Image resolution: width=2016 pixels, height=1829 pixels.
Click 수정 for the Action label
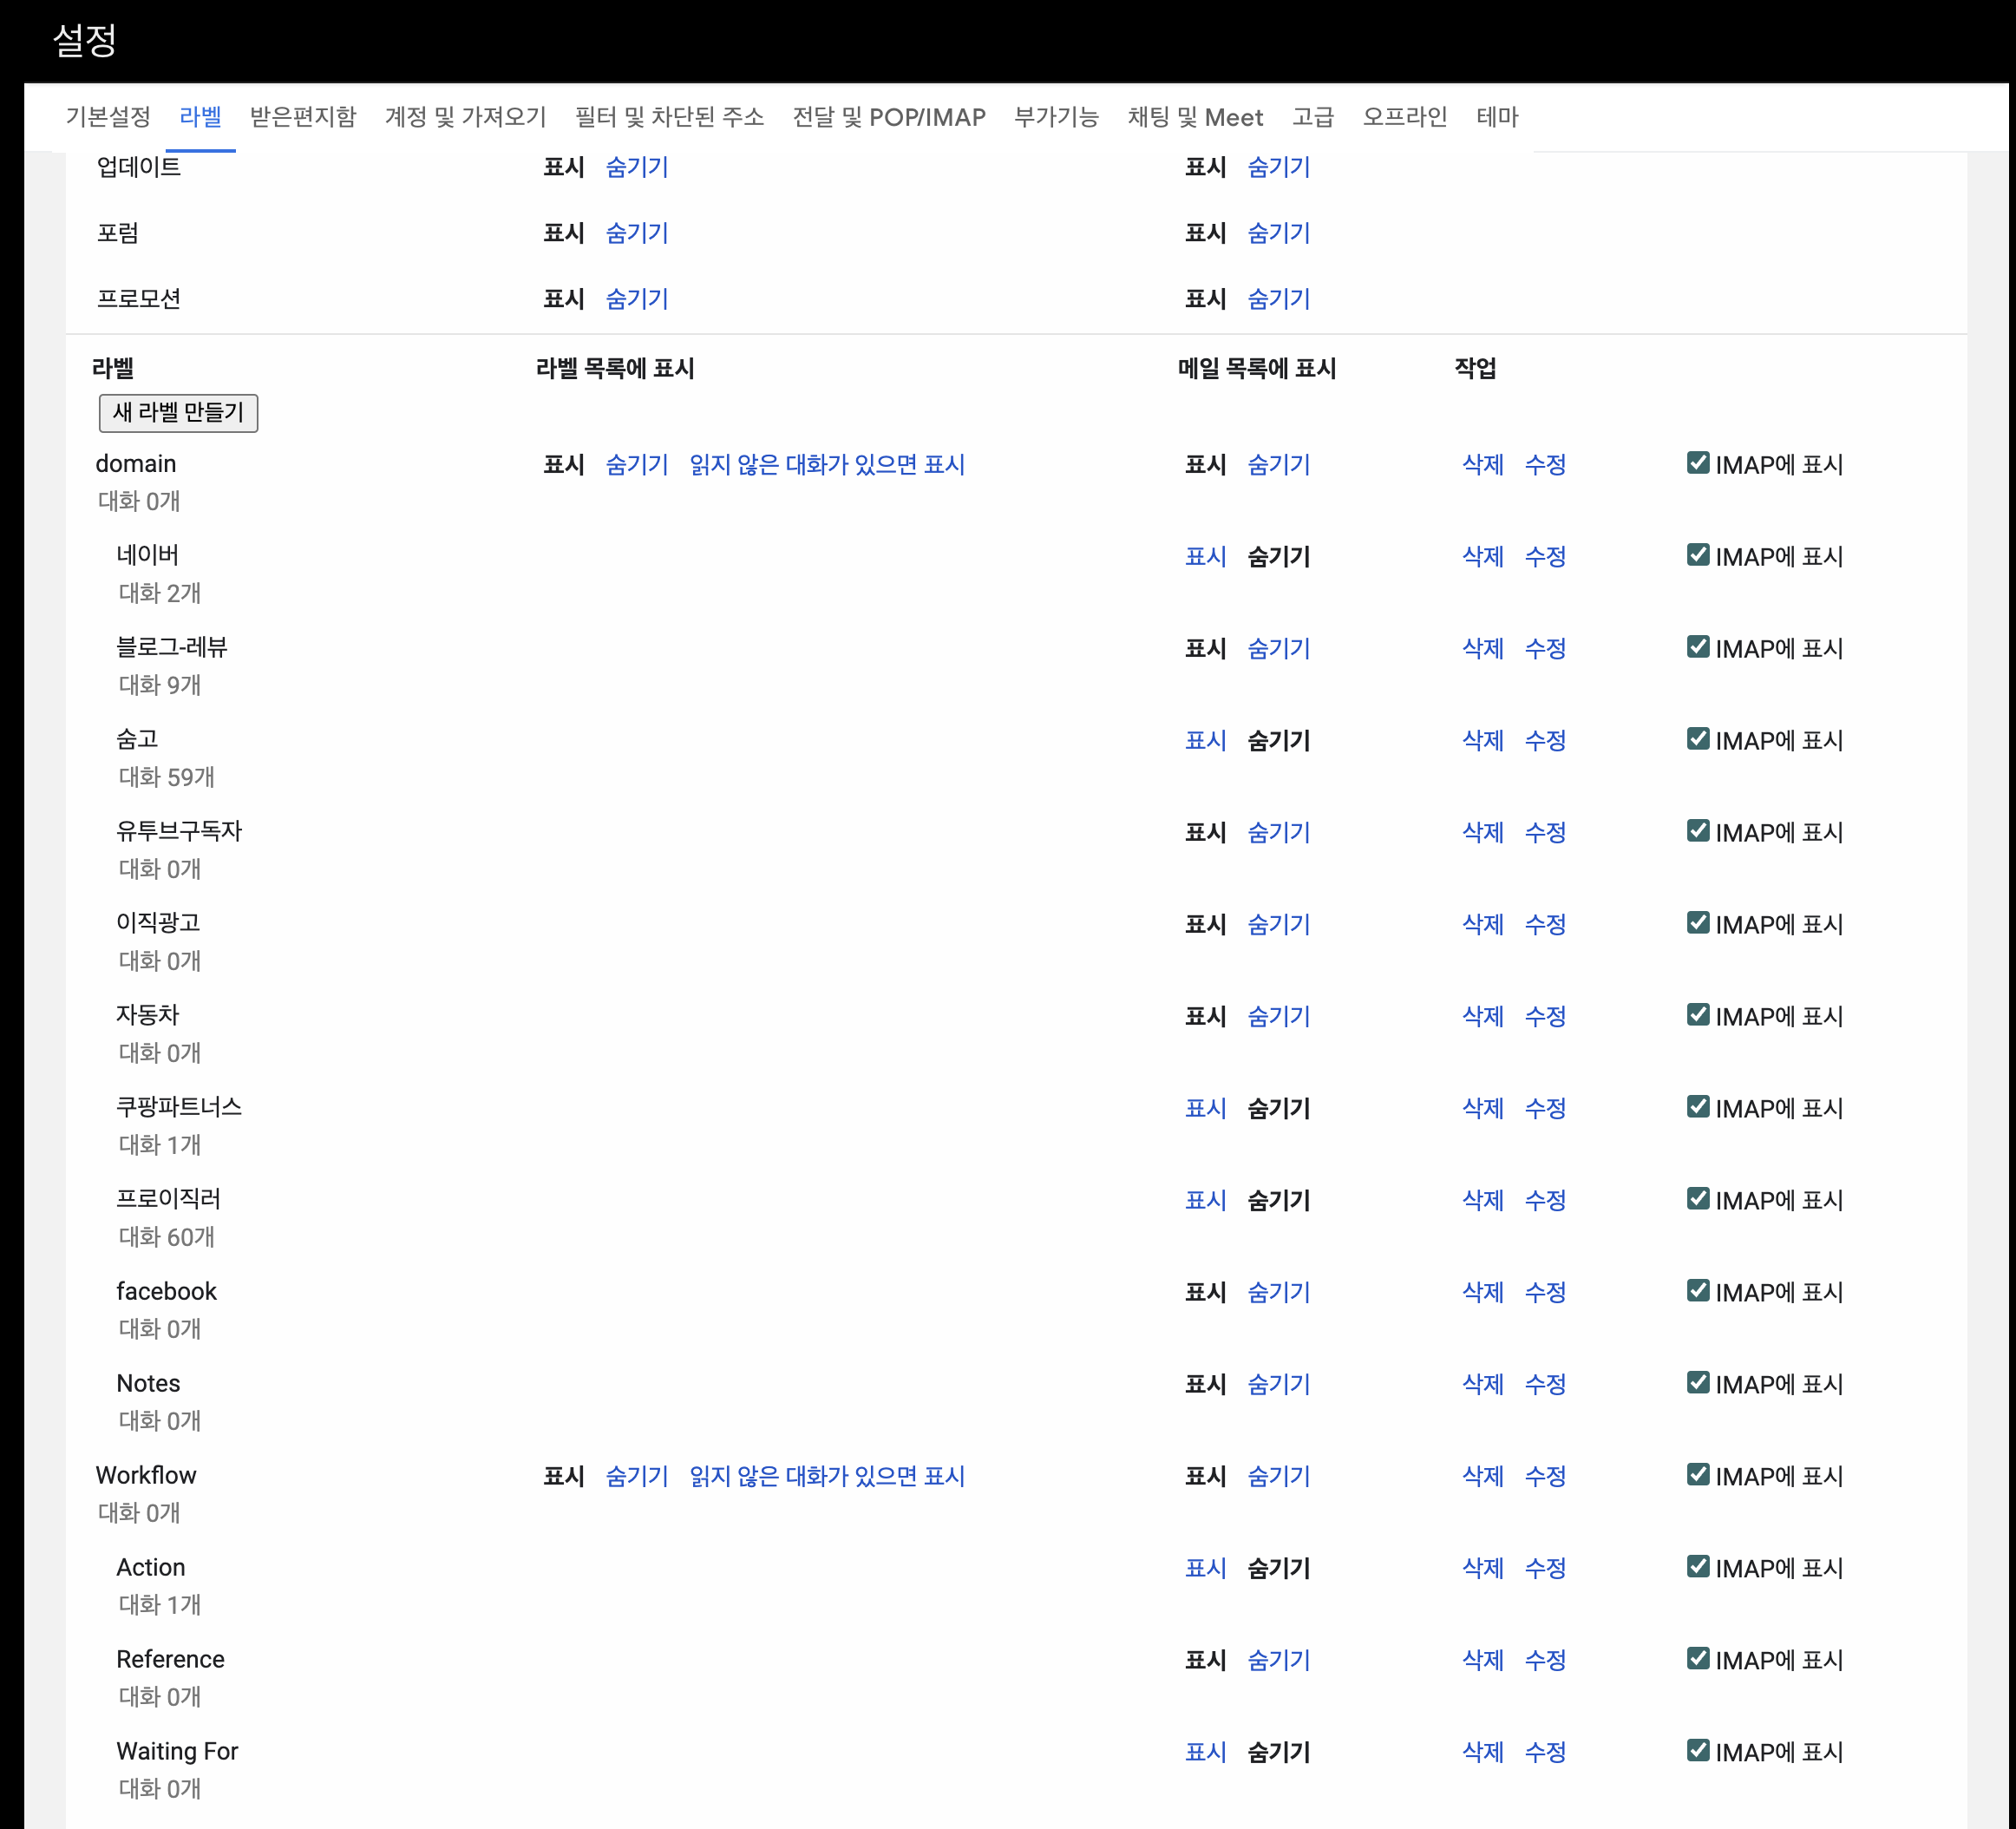pos(1544,1568)
